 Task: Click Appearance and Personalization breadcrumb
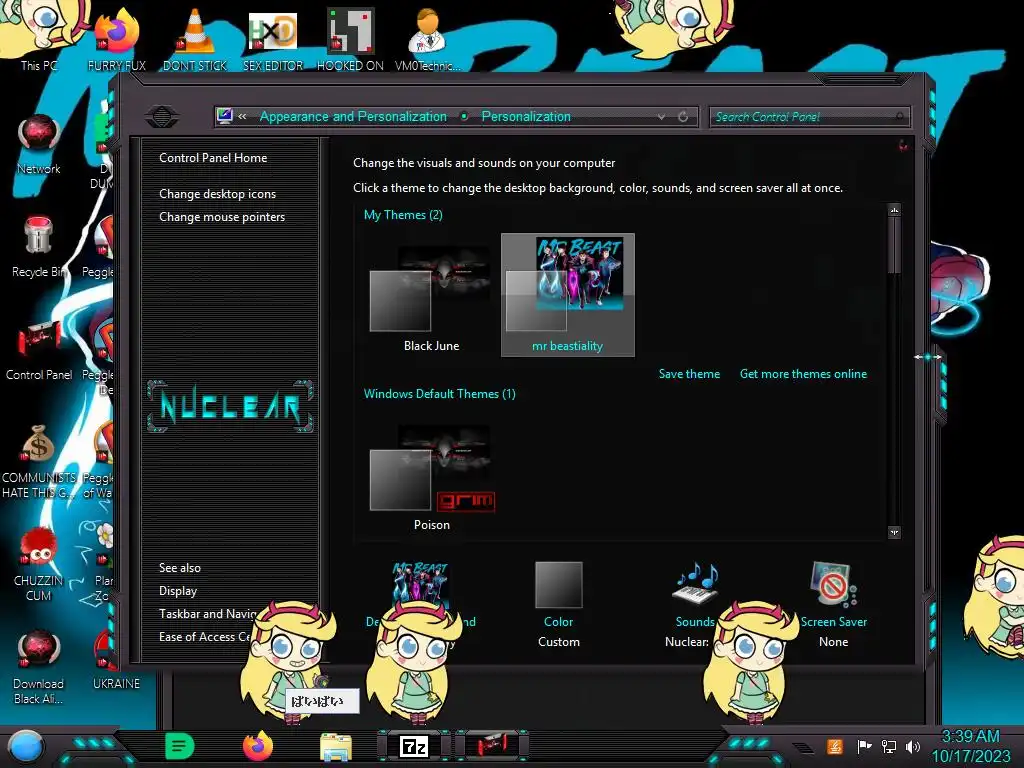point(353,116)
